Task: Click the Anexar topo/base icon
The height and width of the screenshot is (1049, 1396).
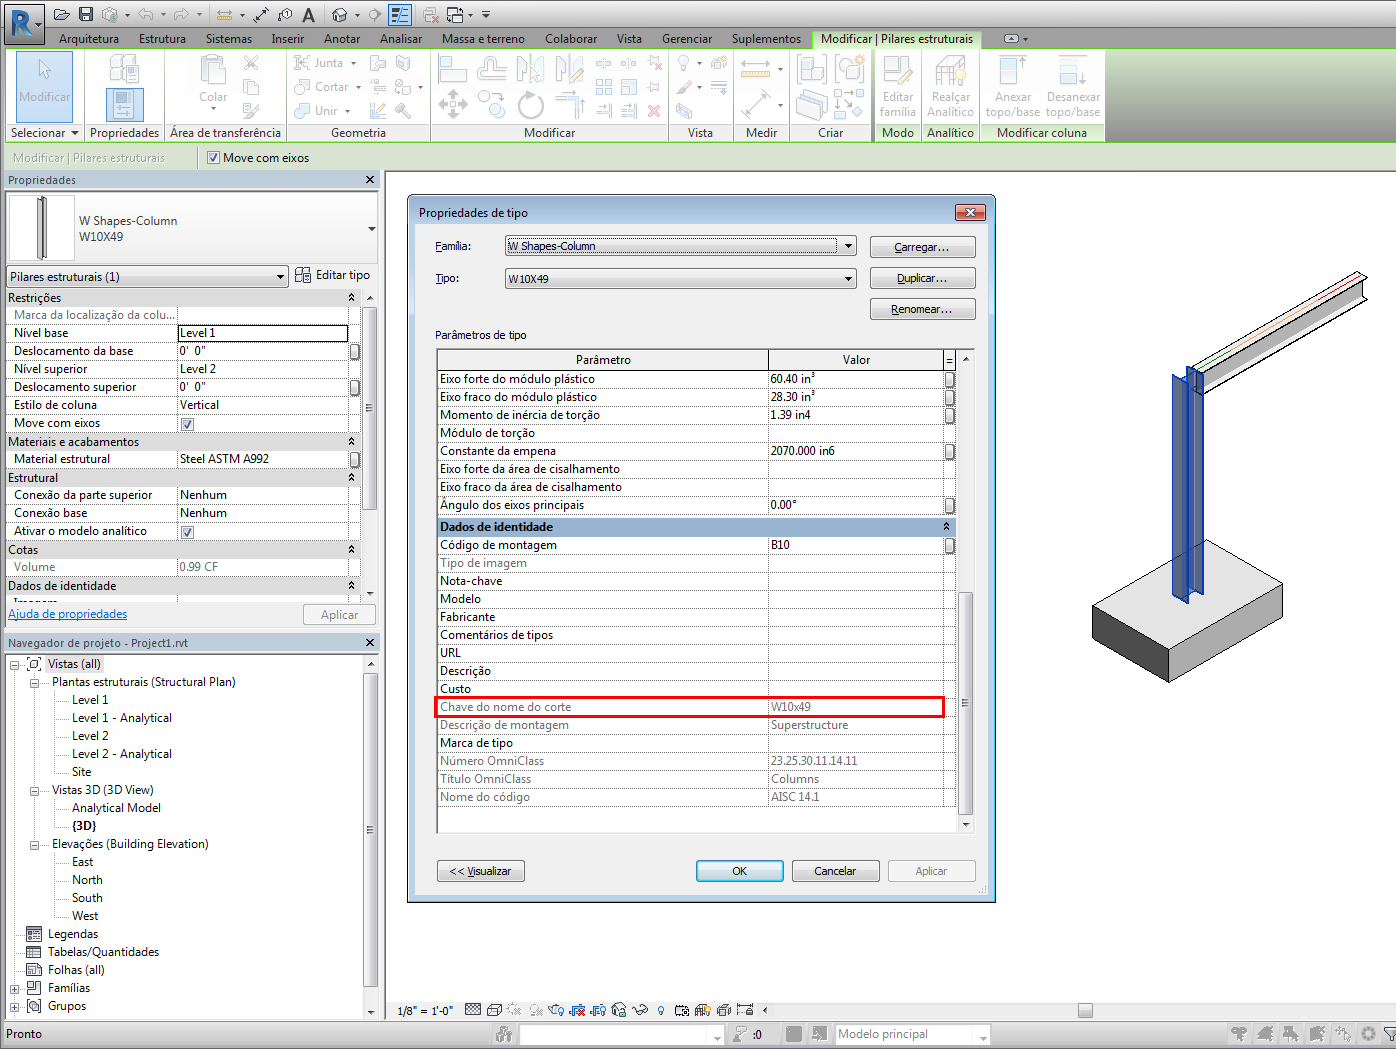Action: pos(1012,87)
